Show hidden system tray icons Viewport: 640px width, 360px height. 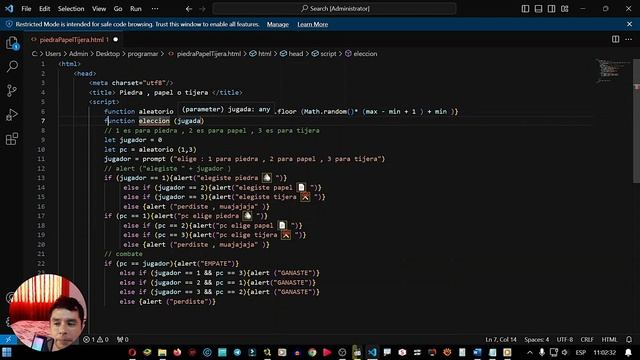pos(529,352)
